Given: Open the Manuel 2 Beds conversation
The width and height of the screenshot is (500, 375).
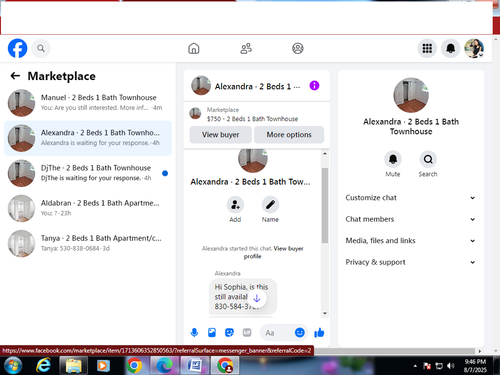Looking at the screenshot, I should [x=88, y=103].
